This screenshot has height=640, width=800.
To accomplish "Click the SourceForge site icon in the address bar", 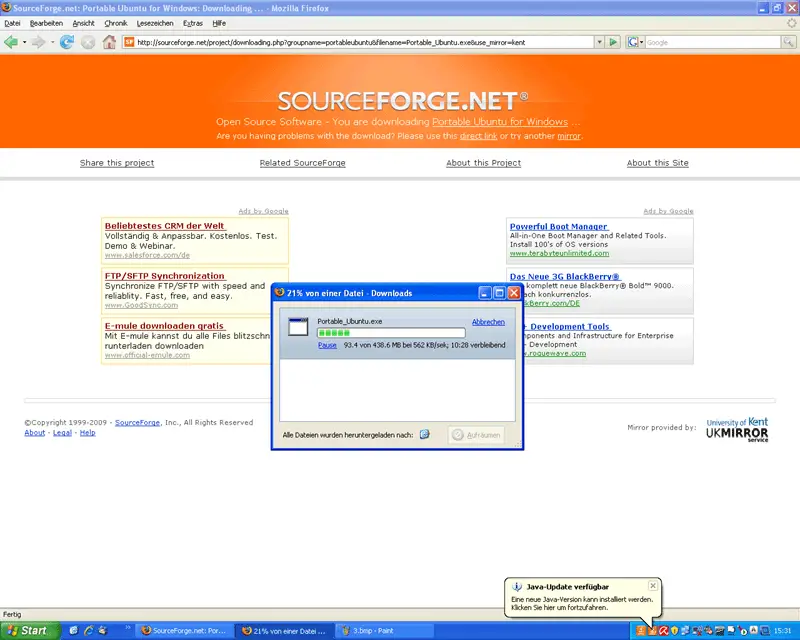I will (x=129, y=42).
